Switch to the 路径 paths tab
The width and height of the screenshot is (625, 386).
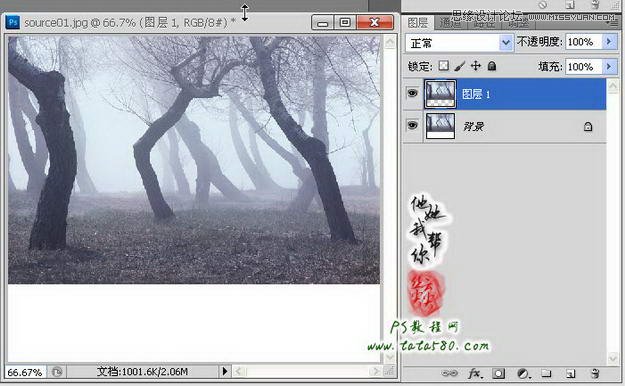485,24
